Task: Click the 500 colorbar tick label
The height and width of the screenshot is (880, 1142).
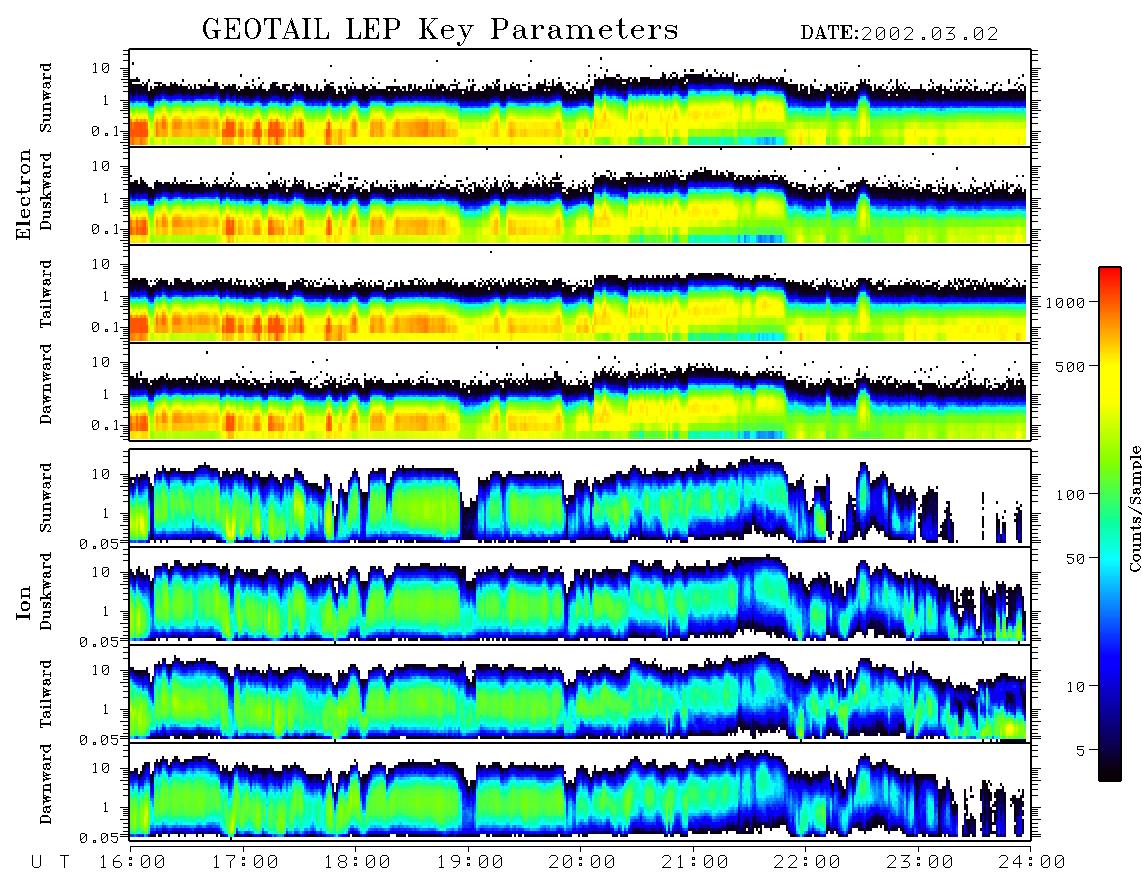Action: pyautogui.click(x=1070, y=366)
